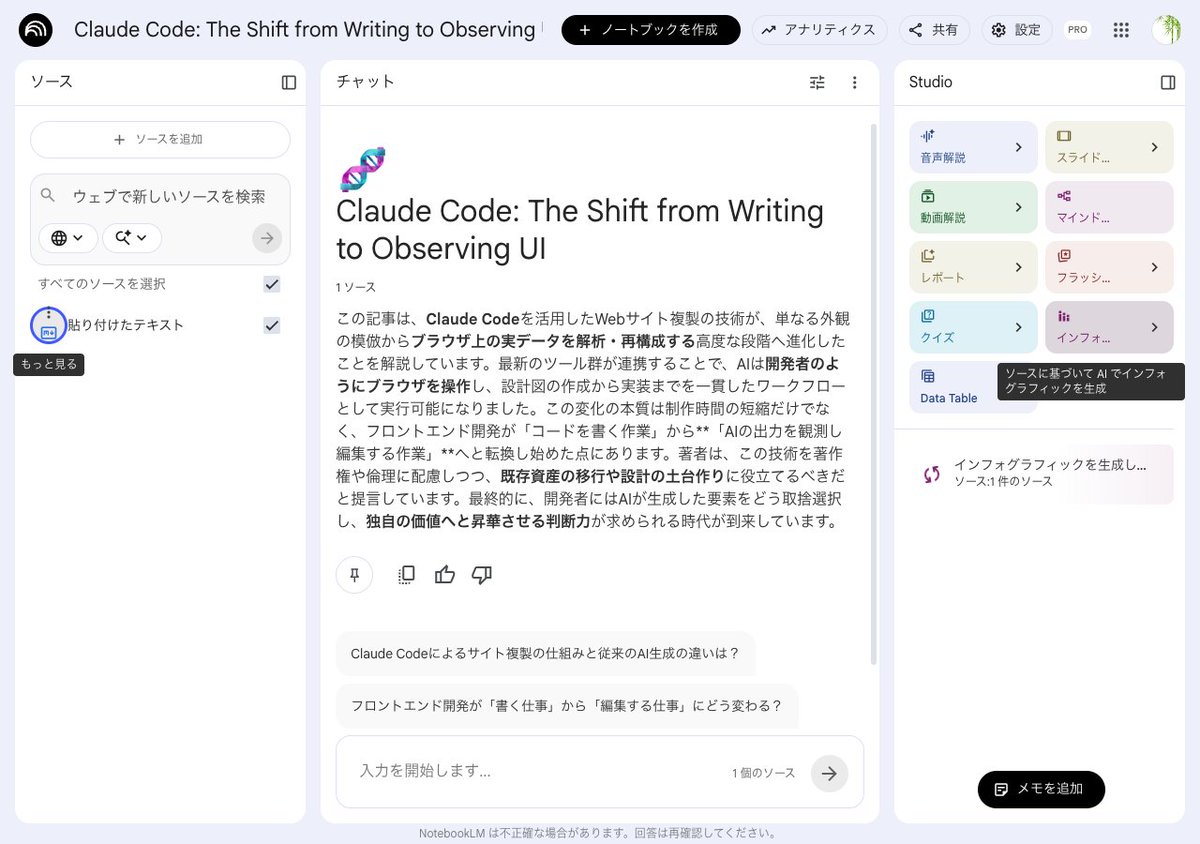The width and height of the screenshot is (1200, 844).
Task: Open chat more options menu
Action: [855, 82]
